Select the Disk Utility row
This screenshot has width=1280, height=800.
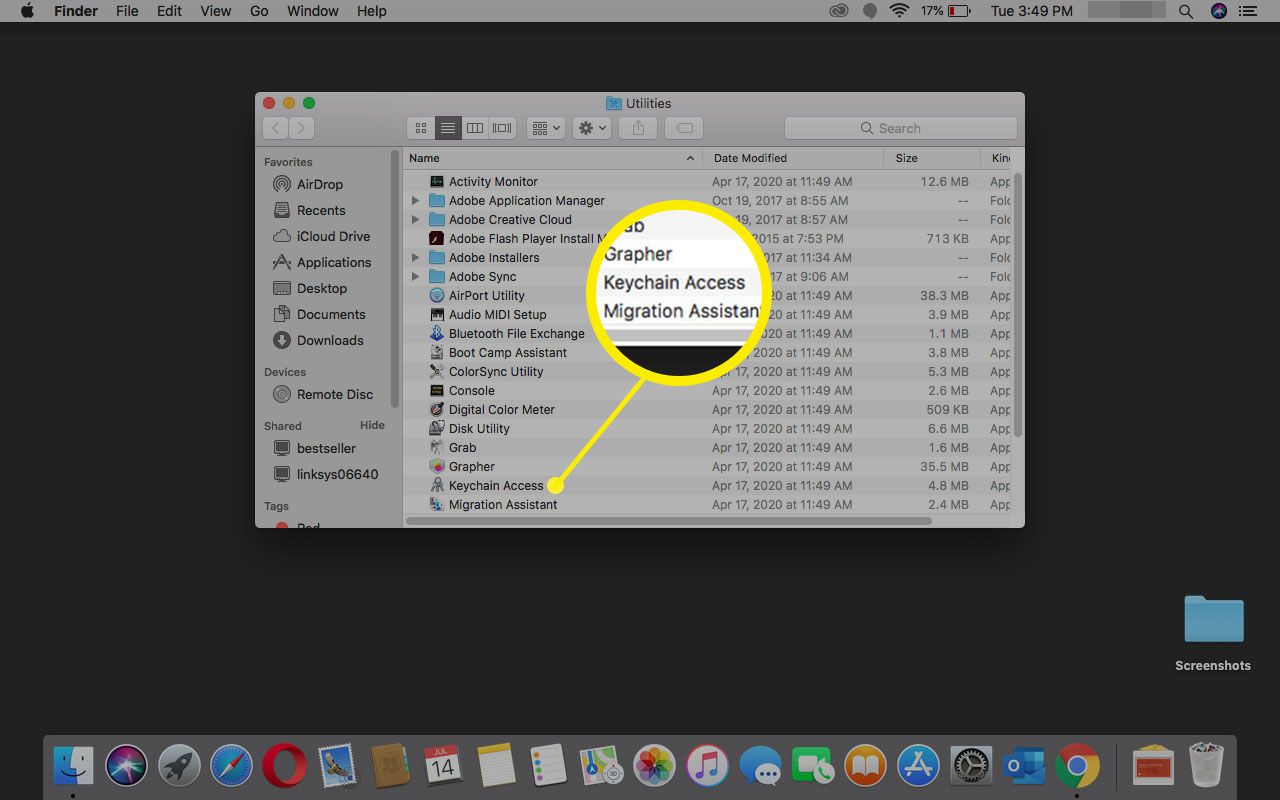[706, 428]
